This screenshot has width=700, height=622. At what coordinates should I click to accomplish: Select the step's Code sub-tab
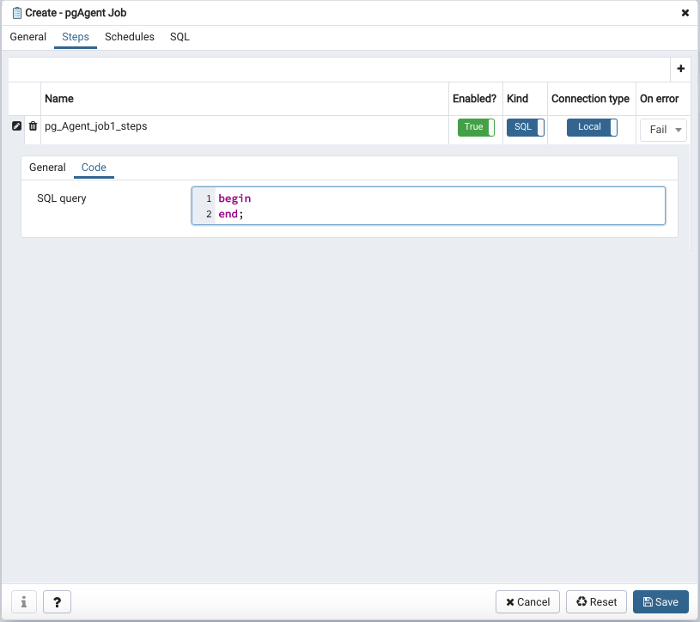pos(94,167)
